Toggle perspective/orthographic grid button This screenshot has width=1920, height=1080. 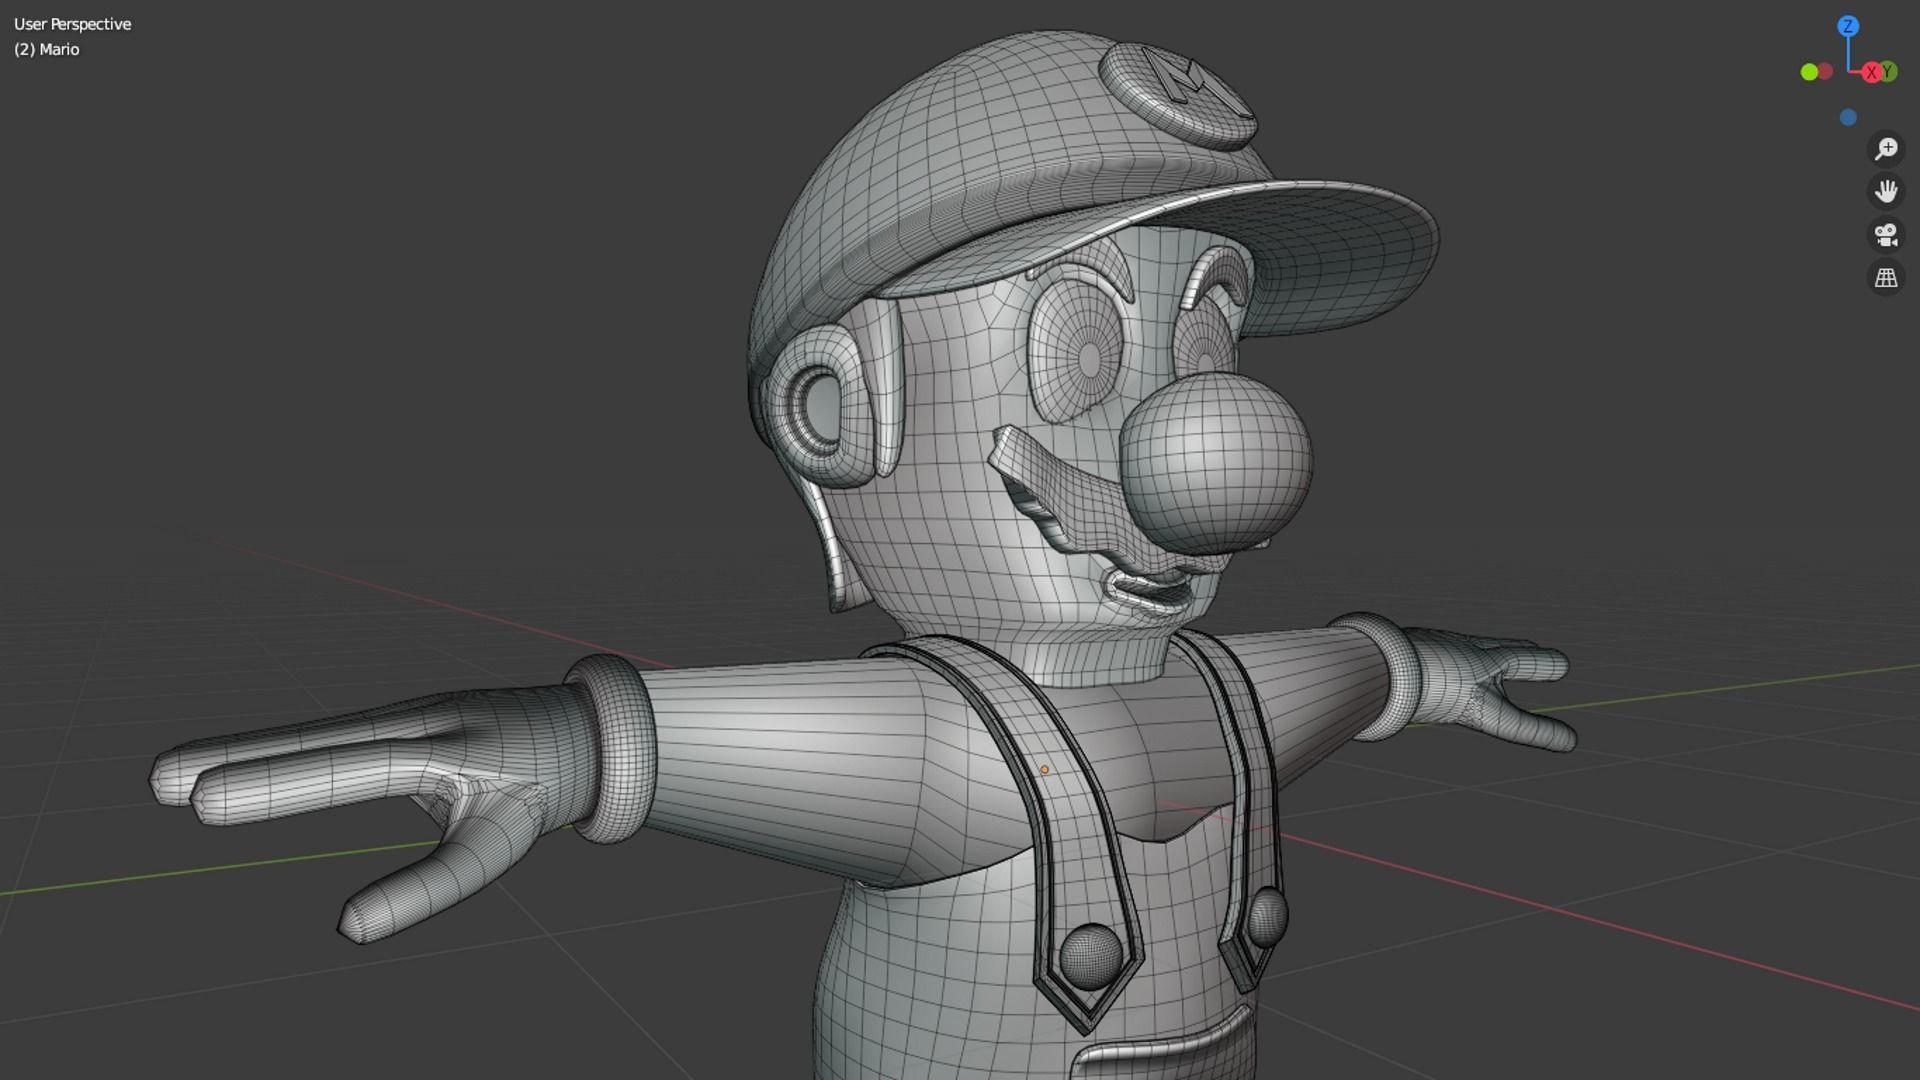pyautogui.click(x=1886, y=278)
